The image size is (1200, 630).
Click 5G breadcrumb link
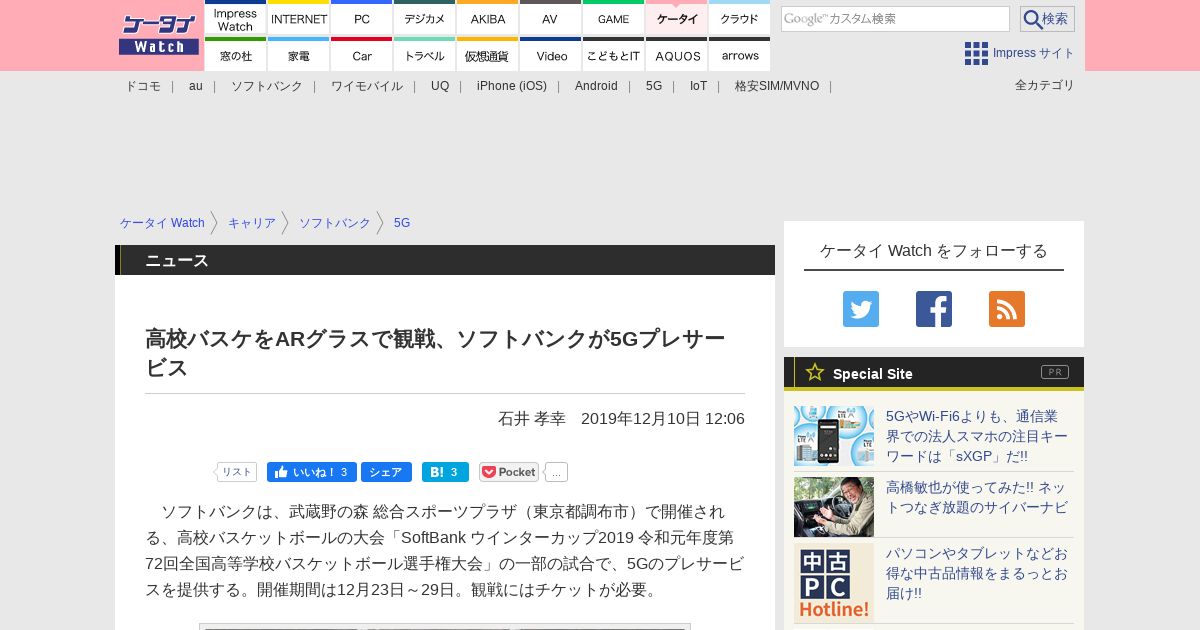point(402,223)
